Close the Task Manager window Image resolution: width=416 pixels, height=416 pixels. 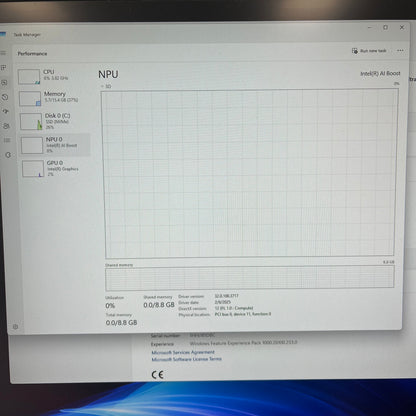coord(402,27)
